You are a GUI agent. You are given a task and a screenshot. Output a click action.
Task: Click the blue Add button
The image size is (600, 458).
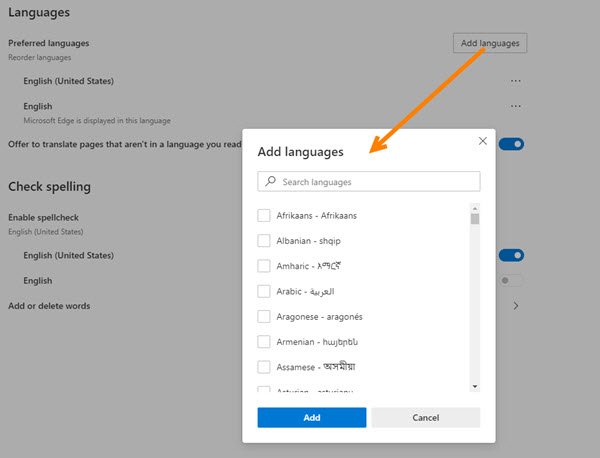pyautogui.click(x=311, y=417)
